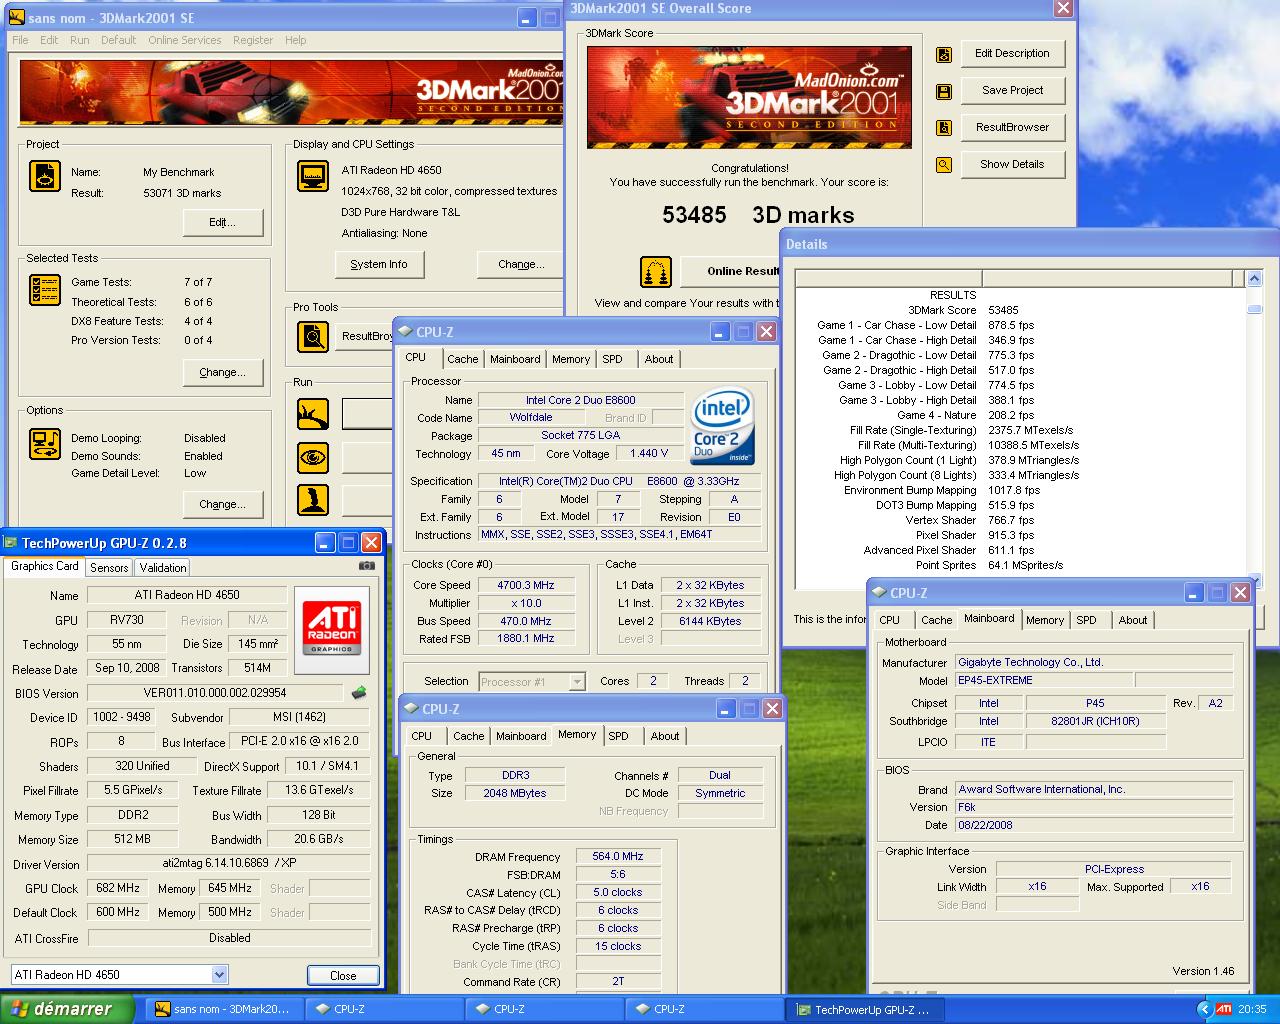
Task: Open Cache tab in CPU-Z processor window
Action: [462, 359]
